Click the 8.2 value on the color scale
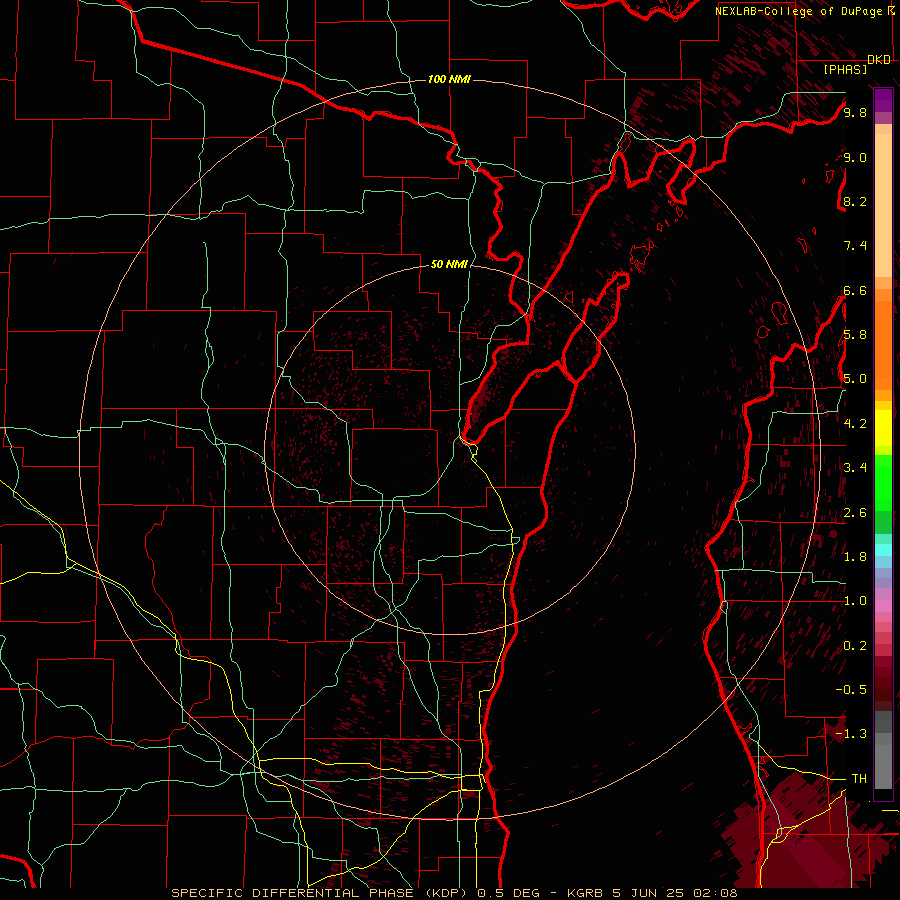Viewport: 900px width, 900px height. point(855,201)
